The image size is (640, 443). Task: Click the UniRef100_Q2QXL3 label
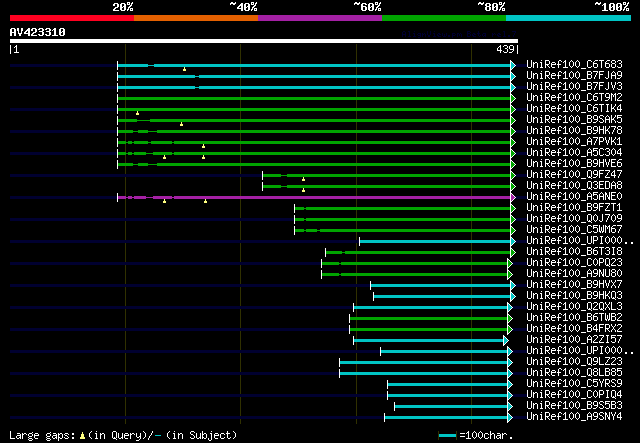574,307
